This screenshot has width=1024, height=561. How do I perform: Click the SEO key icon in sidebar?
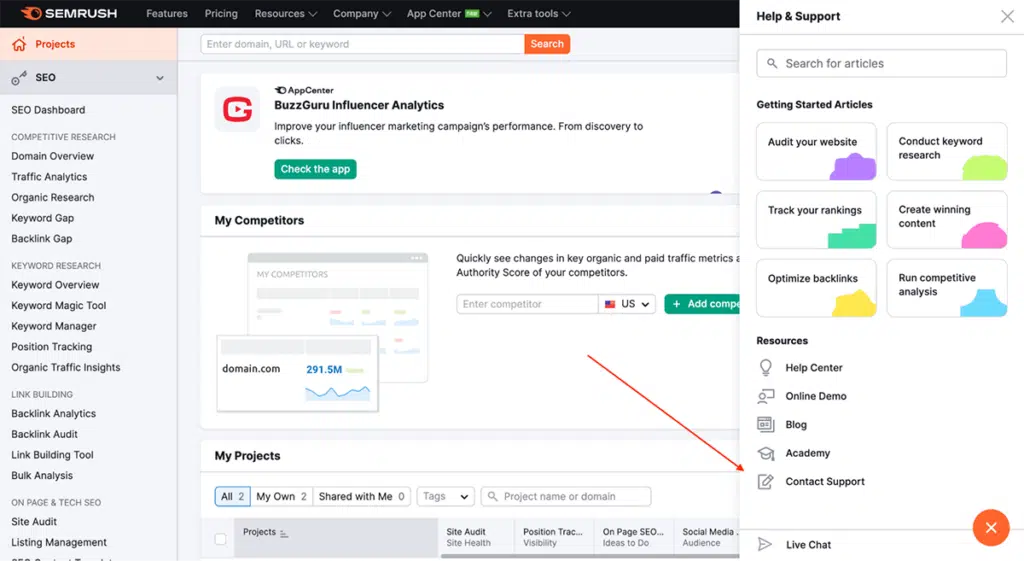click(x=19, y=78)
